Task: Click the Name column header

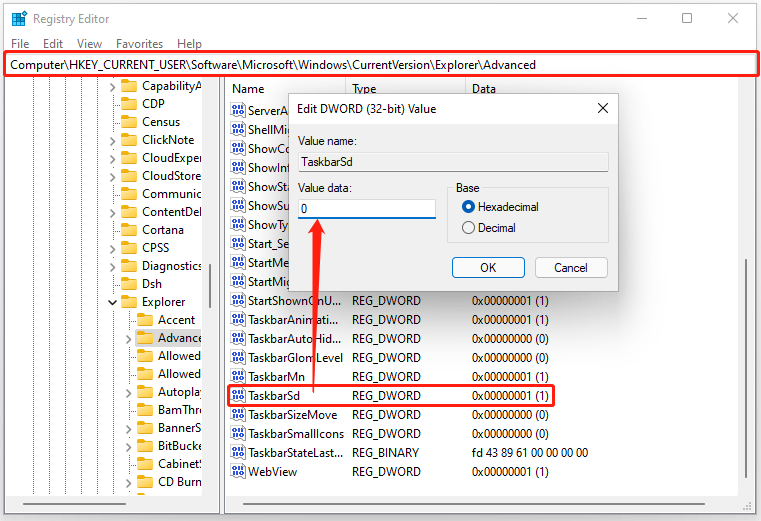Action: coord(248,89)
